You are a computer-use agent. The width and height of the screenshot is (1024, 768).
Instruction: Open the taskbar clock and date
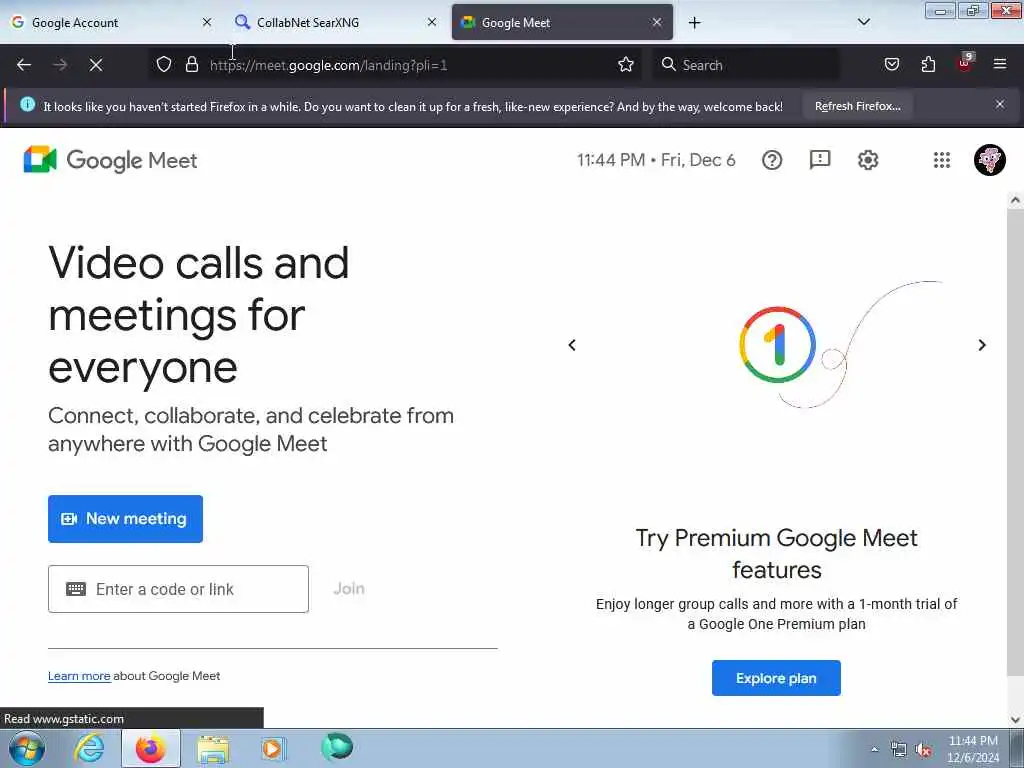pos(972,749)
